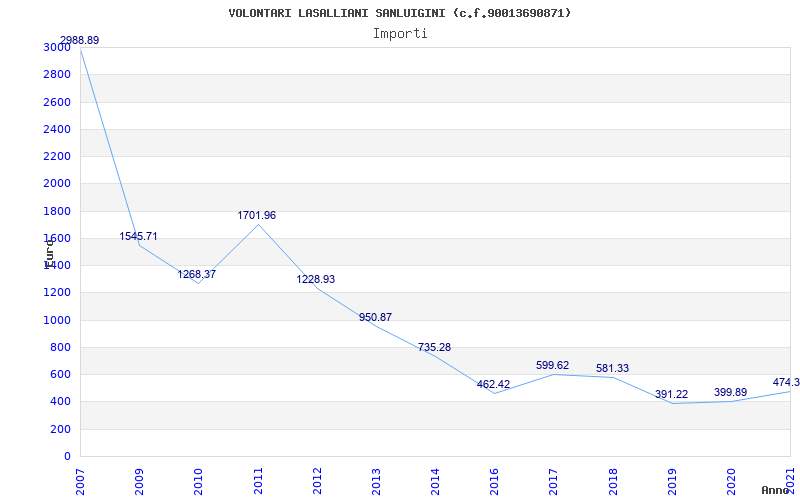Select the 735.28 data label

click(x=434, y=347)
